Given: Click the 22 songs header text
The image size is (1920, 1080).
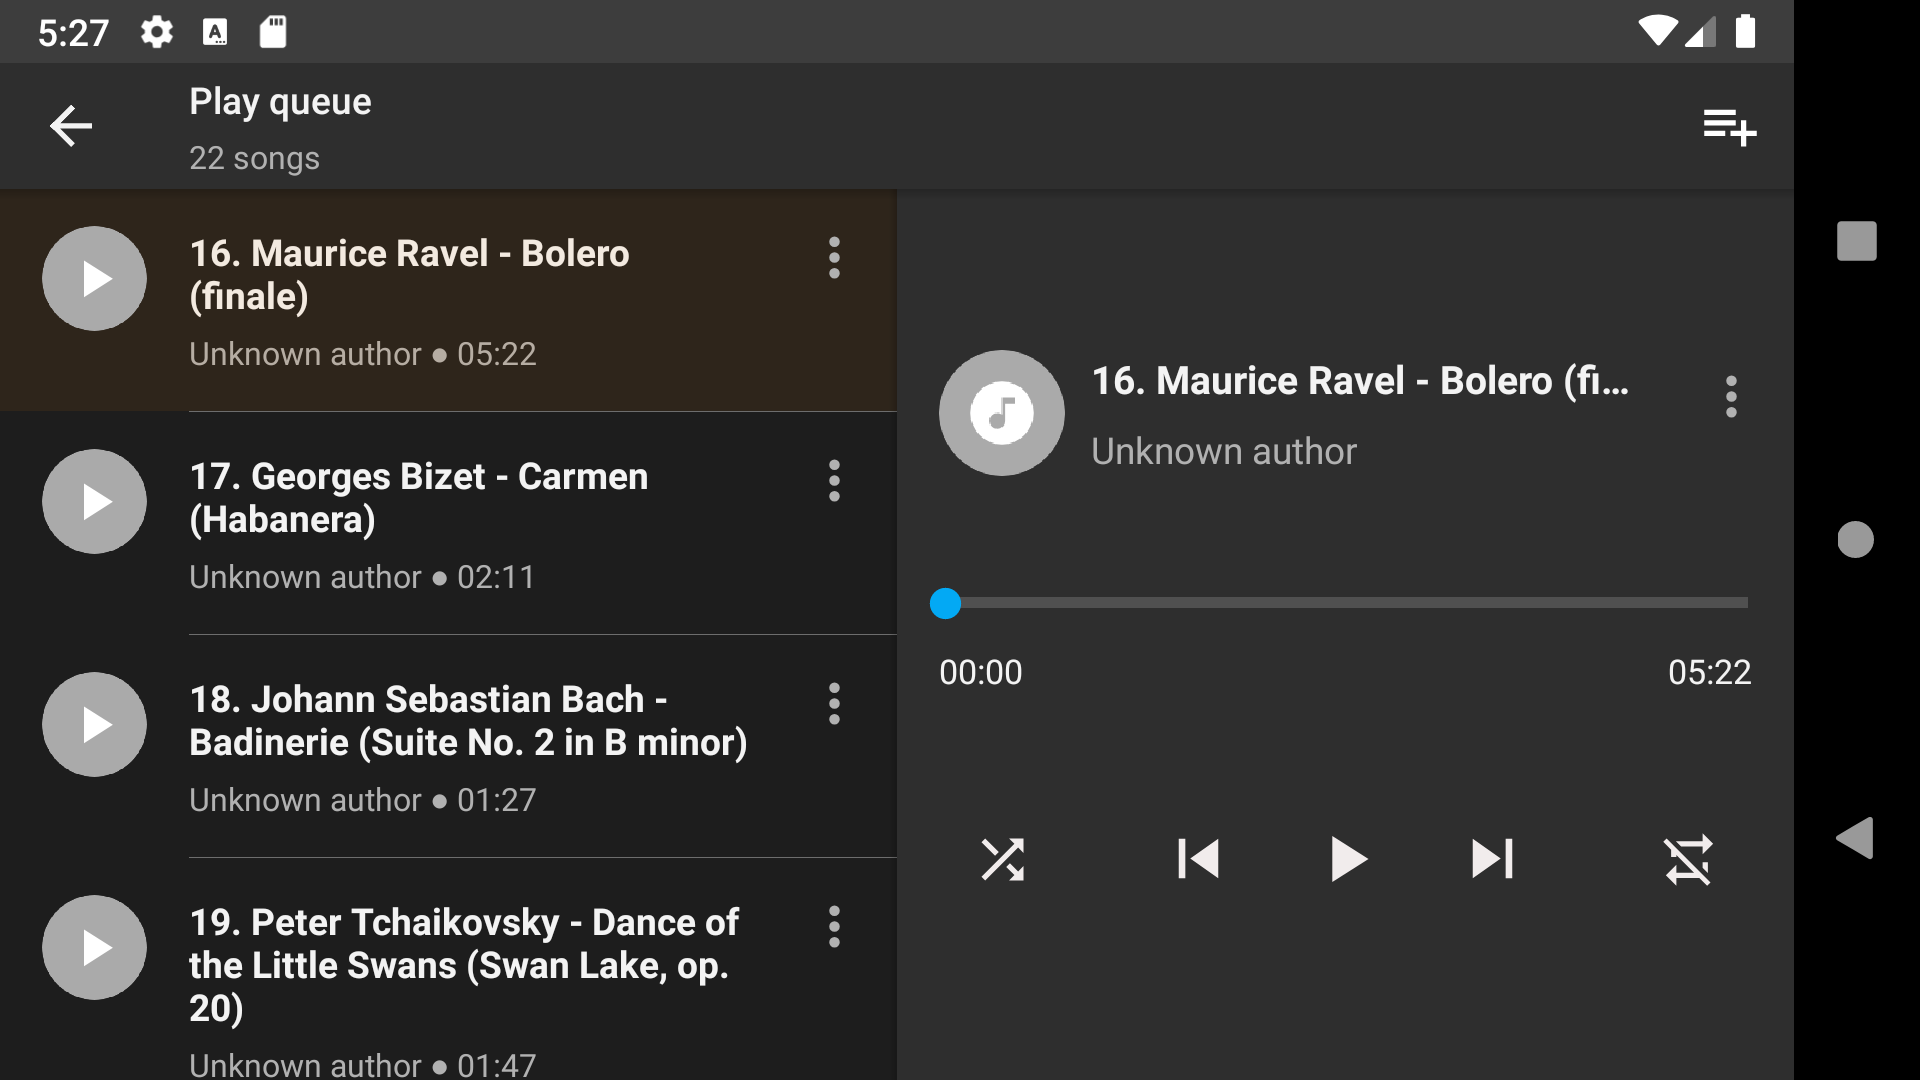Looking at the screenshot, I should pos(255,157).
